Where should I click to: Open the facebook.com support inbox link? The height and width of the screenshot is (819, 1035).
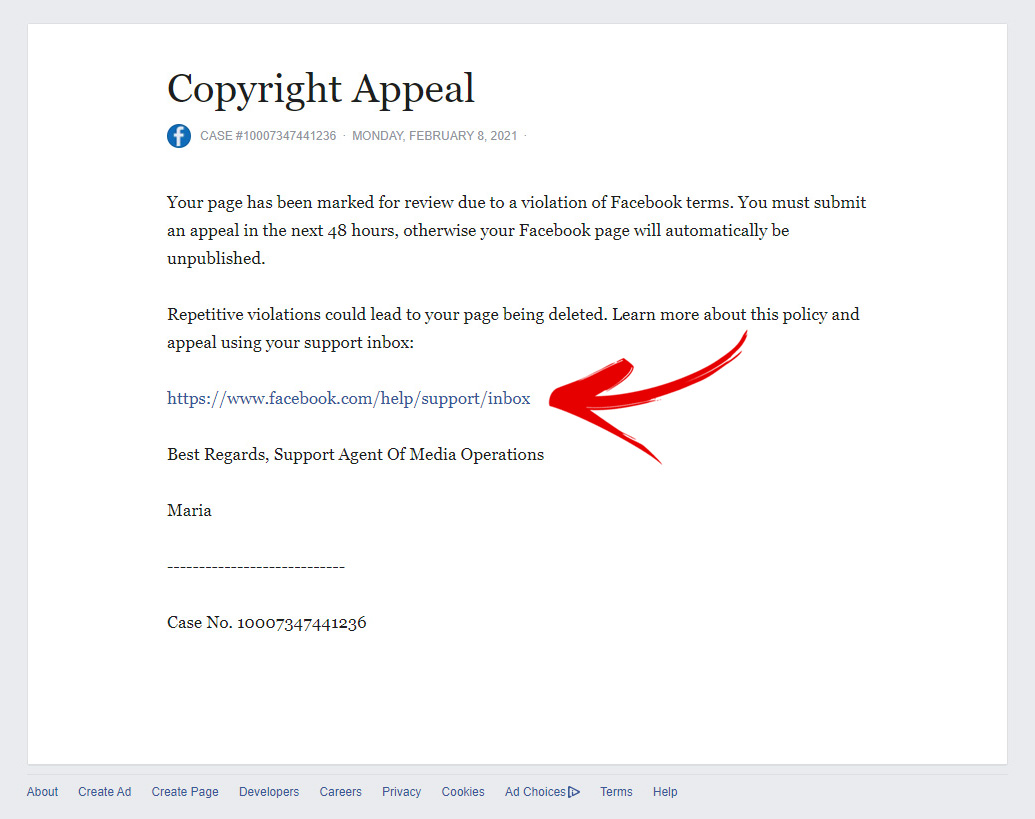click(348, 398)
